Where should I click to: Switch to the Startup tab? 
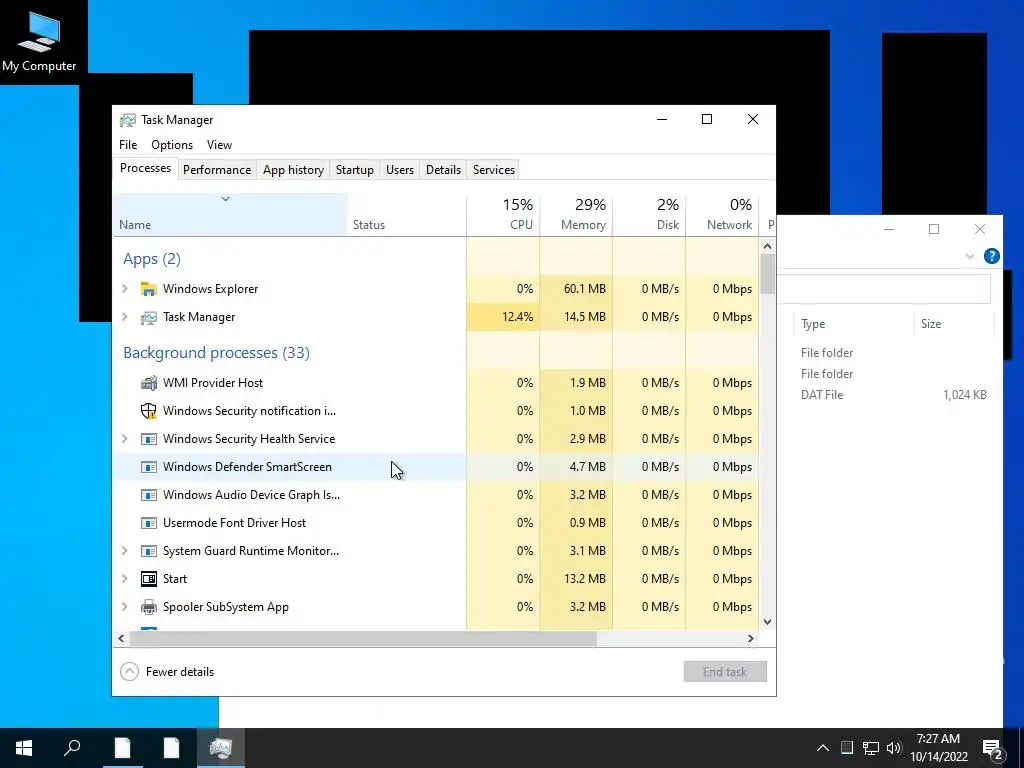355,170
